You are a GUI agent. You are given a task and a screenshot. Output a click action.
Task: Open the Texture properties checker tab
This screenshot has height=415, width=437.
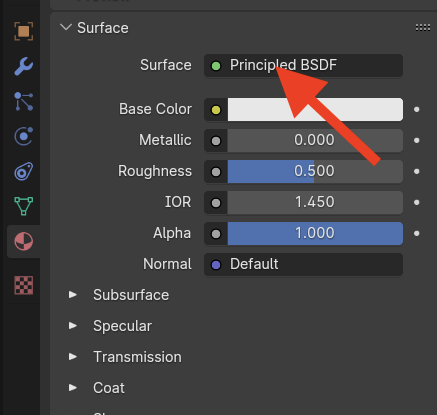click(x=24, y=285)
